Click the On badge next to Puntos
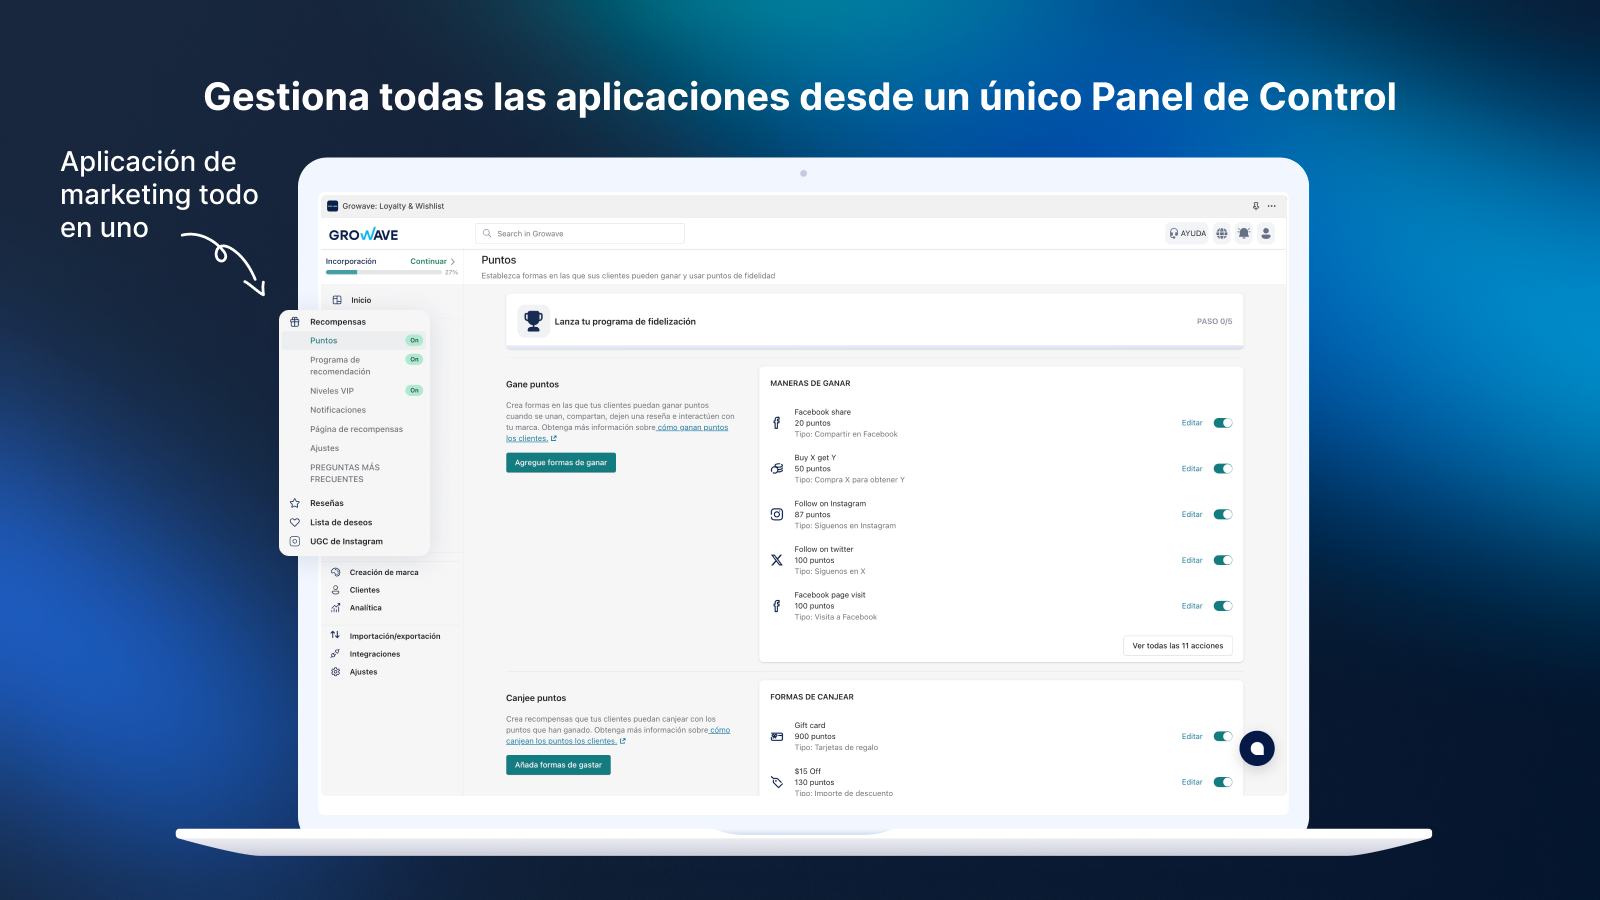Image resolution: width=1600 pixels, height=900 pixels. point(414,341)
